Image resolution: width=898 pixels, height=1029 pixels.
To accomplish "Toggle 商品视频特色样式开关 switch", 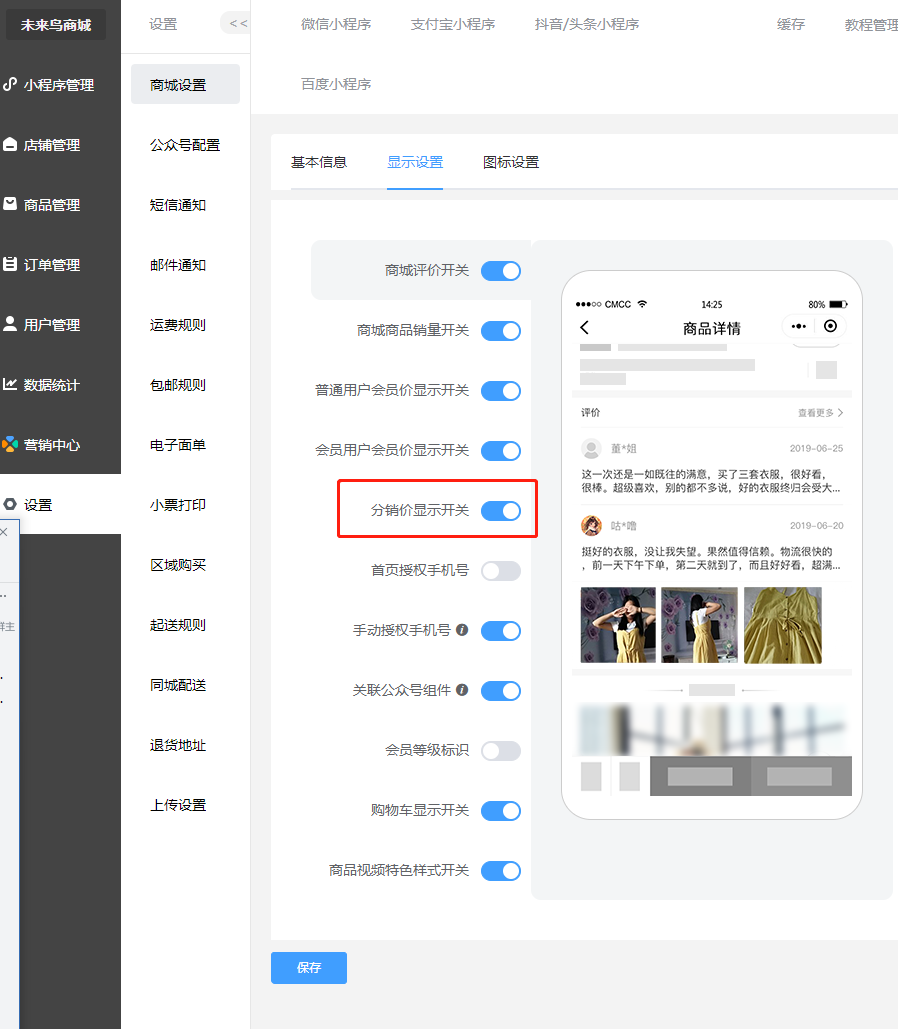I will coord(501,871).
